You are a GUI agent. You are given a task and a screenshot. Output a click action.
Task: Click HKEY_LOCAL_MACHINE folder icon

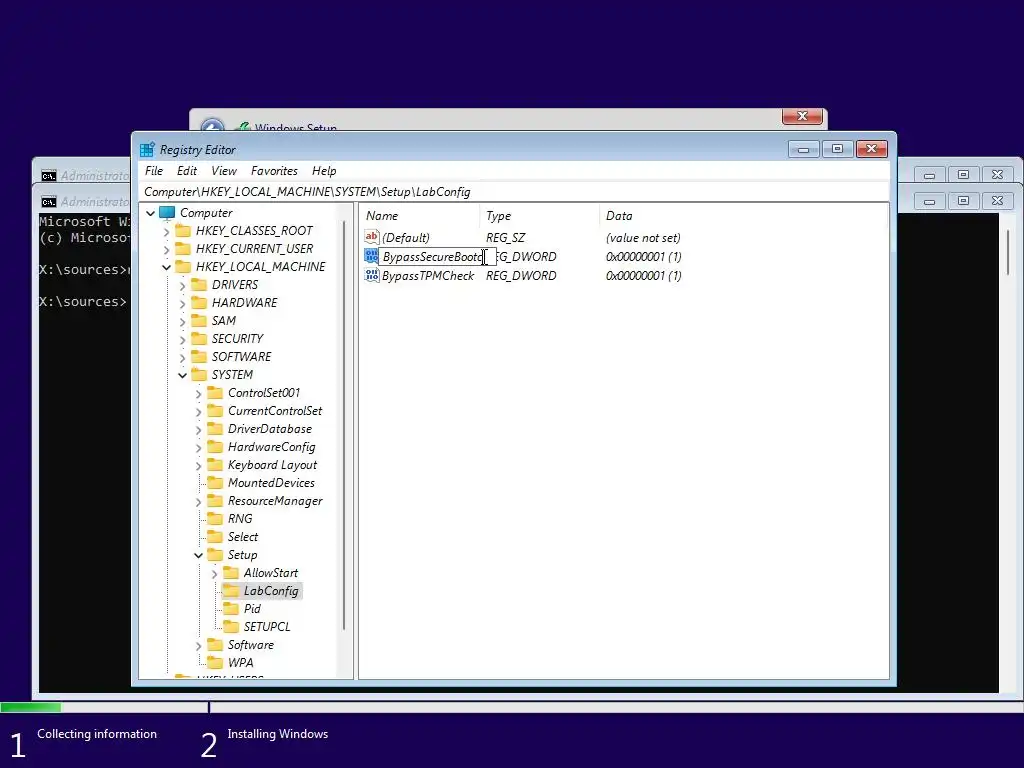(x=184, y=266)
